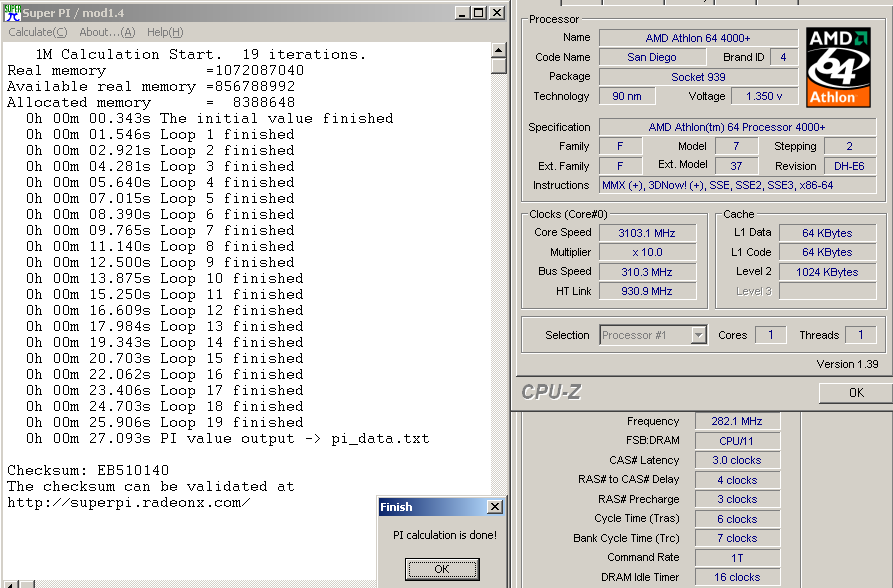
Task: Expand the Processor #1 selection dropdown
Action: pyautogui.click(x=699, y=335)
